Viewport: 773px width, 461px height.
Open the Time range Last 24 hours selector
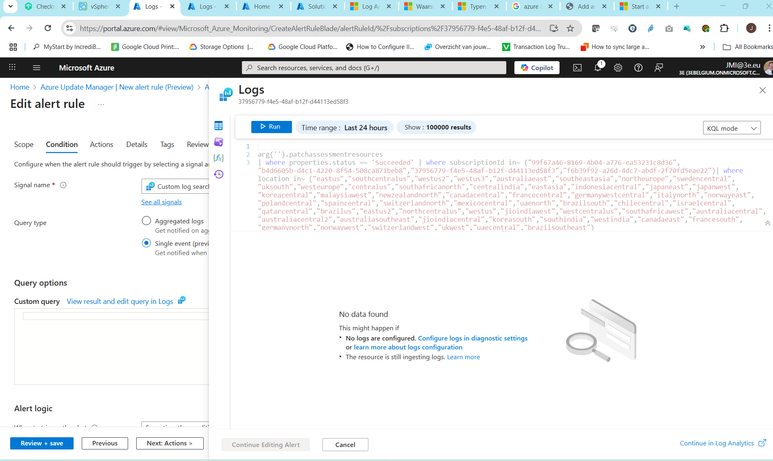click(344, 127)
